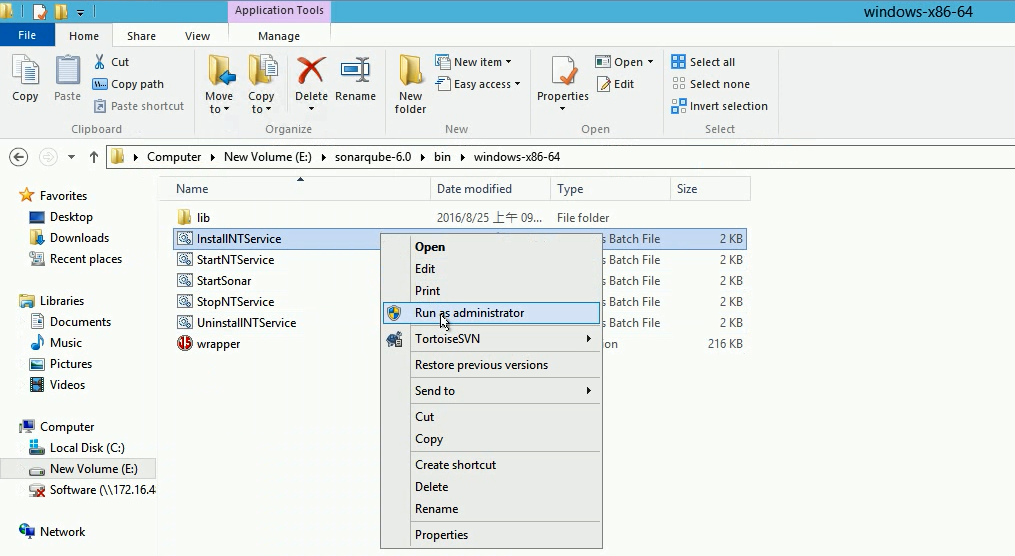Choose Properties in the context menu
The width and height of the screenshot is (1015, 556).
pyautogui.click(x=491, y=534)
